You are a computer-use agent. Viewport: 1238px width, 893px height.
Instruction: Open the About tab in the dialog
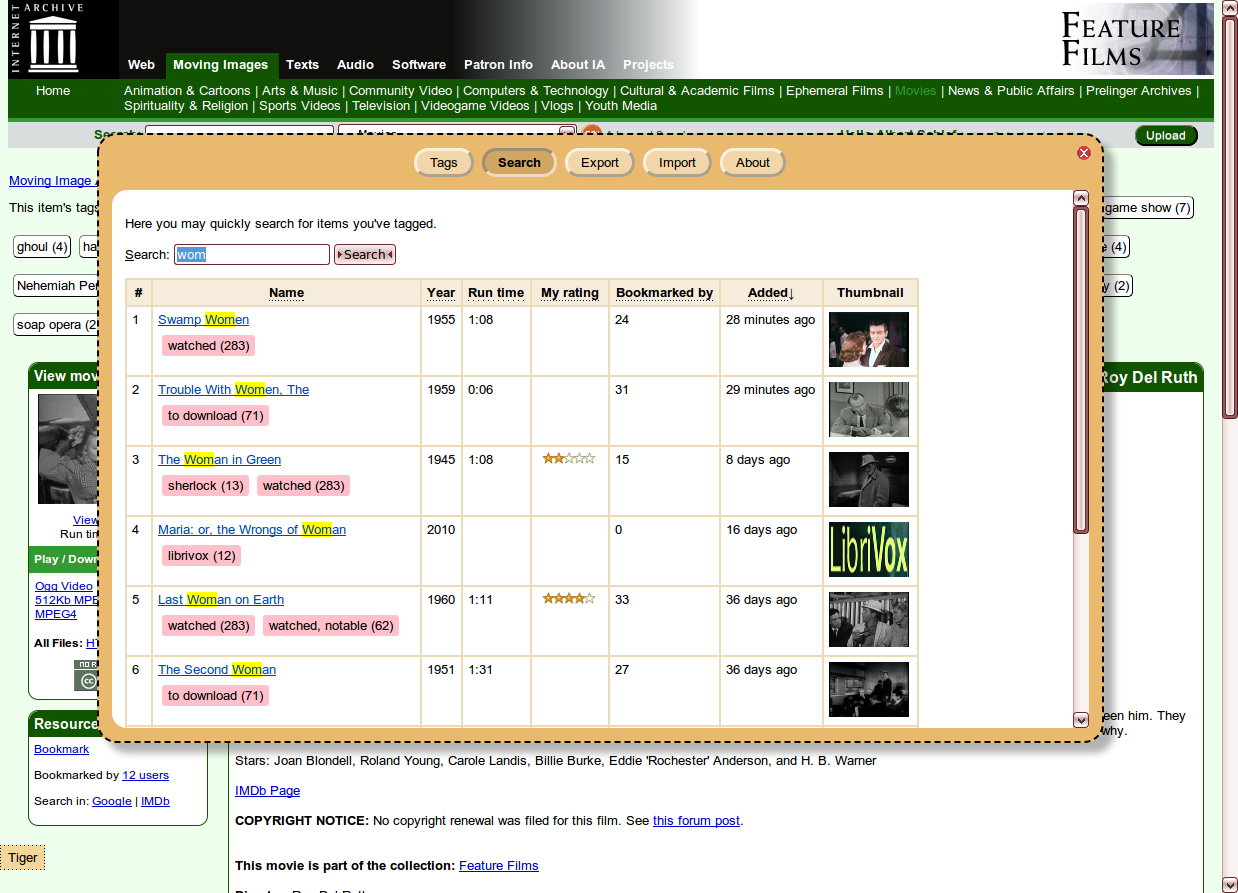pyautogui.click(x=752, y=162)
